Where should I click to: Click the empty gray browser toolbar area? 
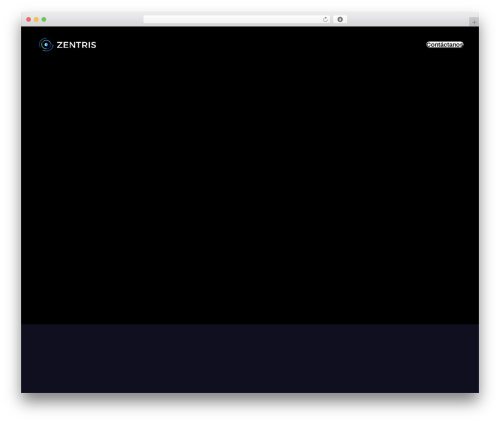click(93, 19)
